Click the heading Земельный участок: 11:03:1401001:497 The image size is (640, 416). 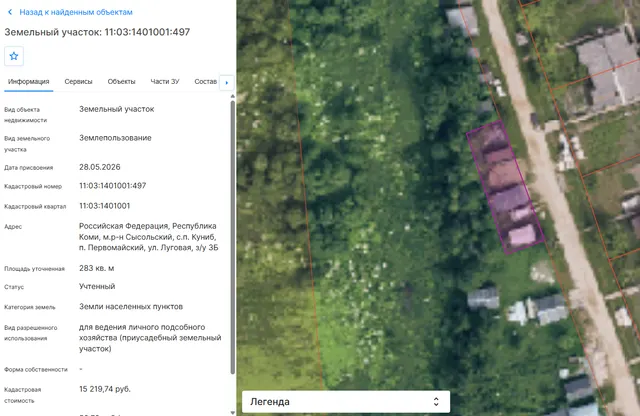coord(97,32)
